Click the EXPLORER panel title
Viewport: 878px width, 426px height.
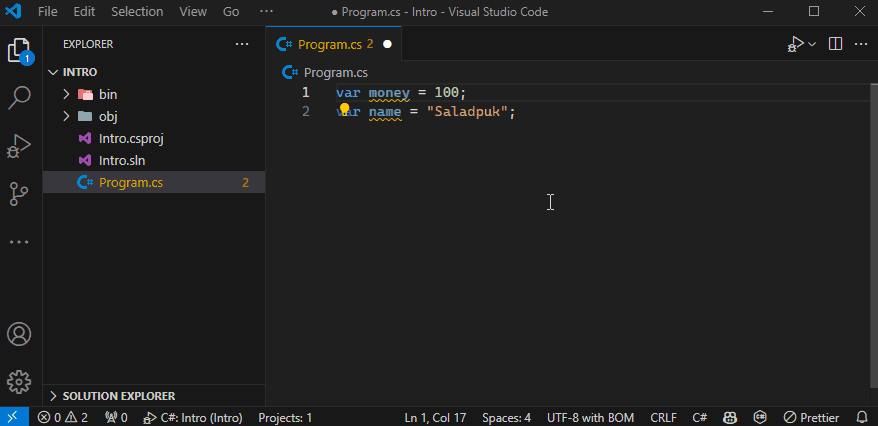click(88, 44)
